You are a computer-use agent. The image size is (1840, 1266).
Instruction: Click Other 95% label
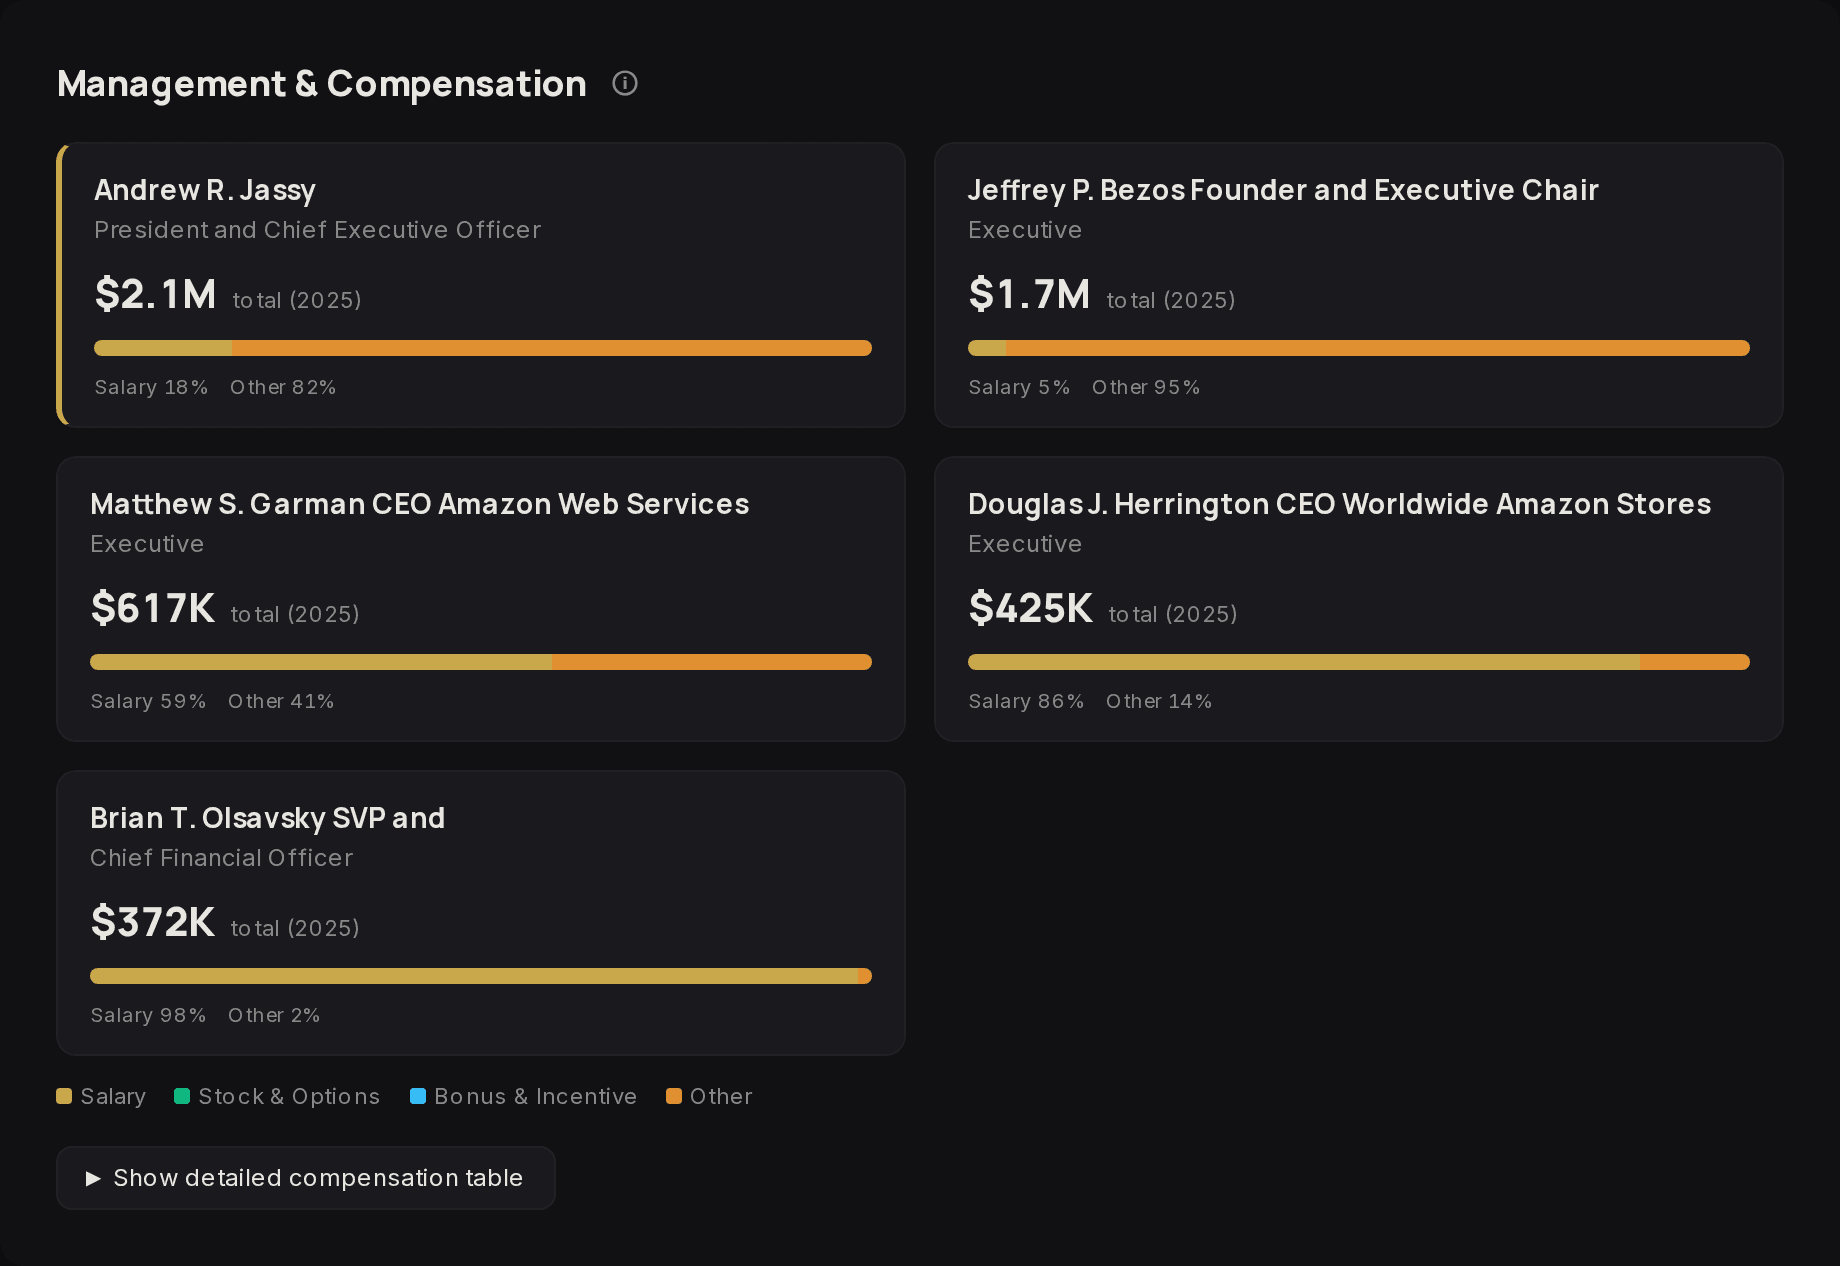tap(1146, 387)
